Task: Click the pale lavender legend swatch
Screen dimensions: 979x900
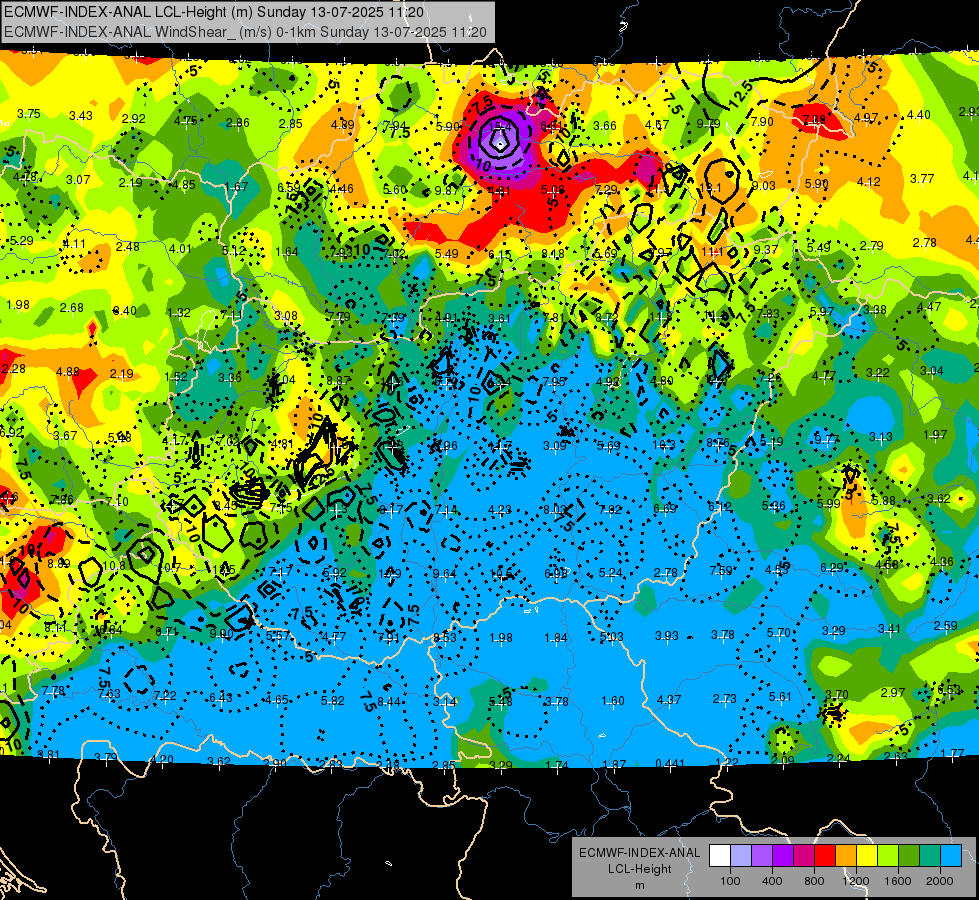Action: pyautogui.click(x=741, y=856)
